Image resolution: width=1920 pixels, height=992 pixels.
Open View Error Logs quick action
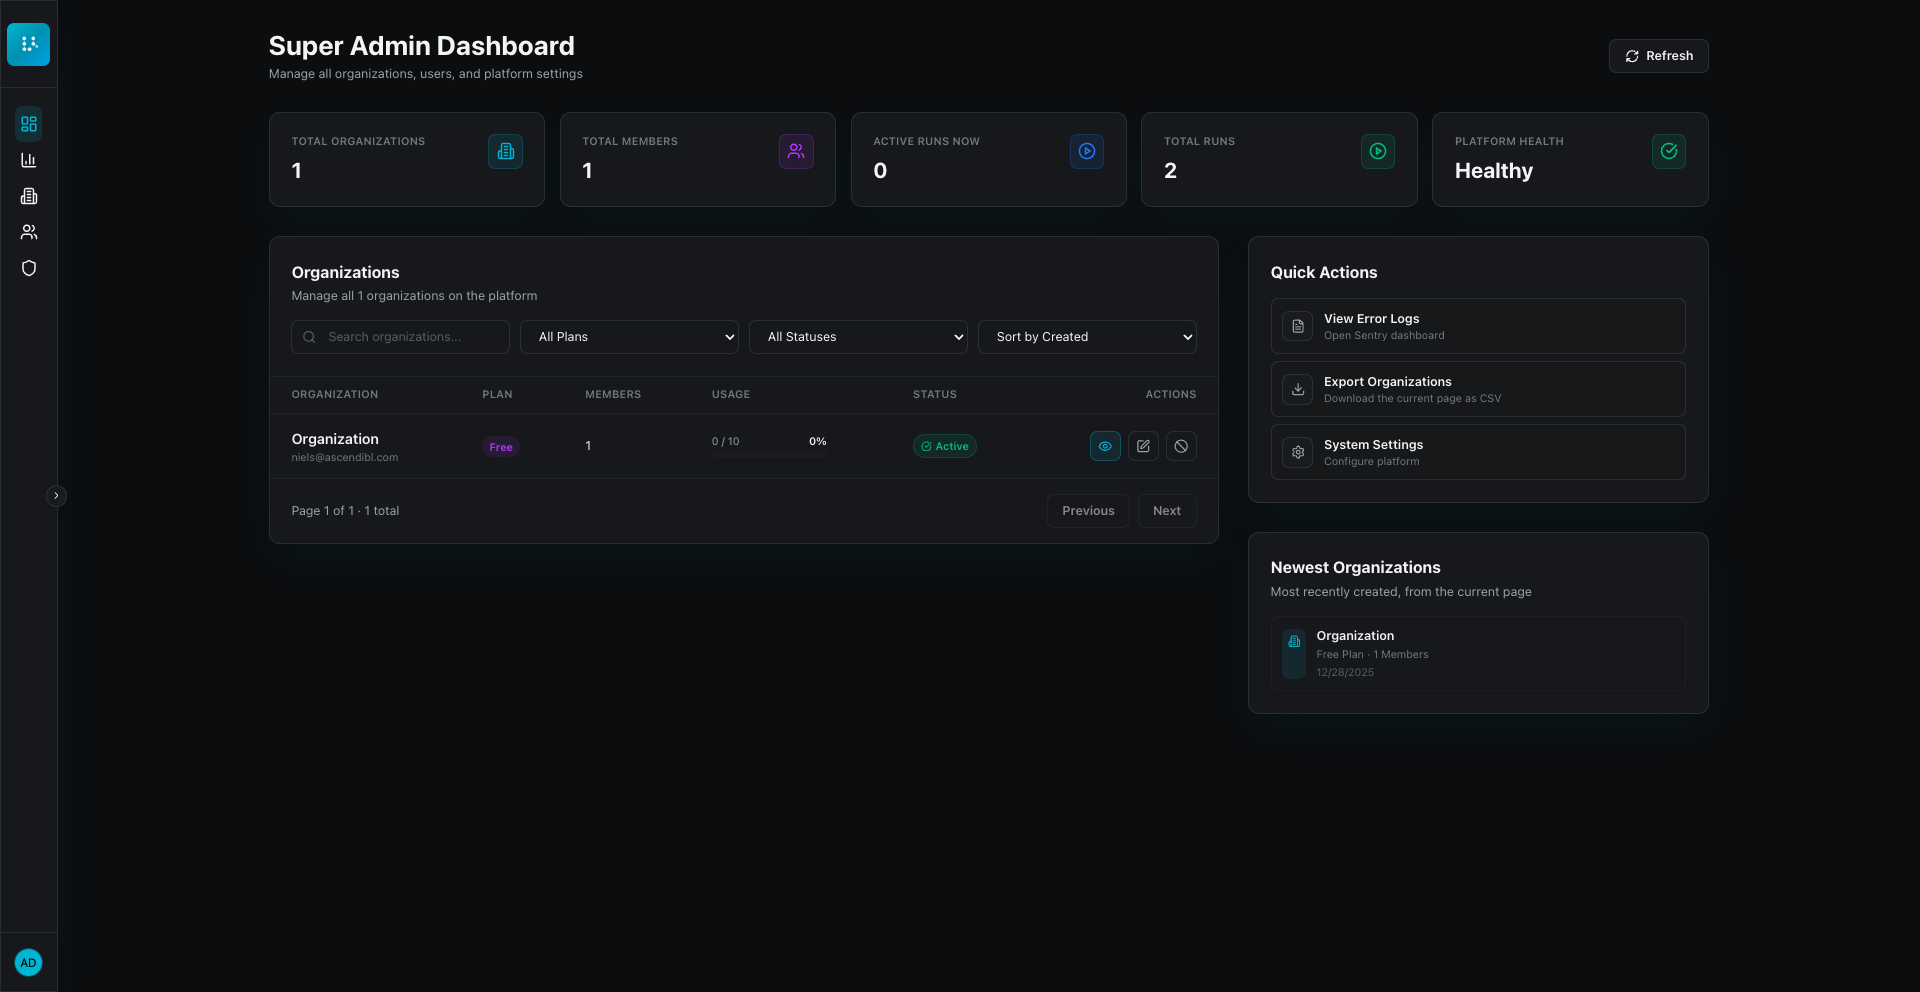point(1478,326)
